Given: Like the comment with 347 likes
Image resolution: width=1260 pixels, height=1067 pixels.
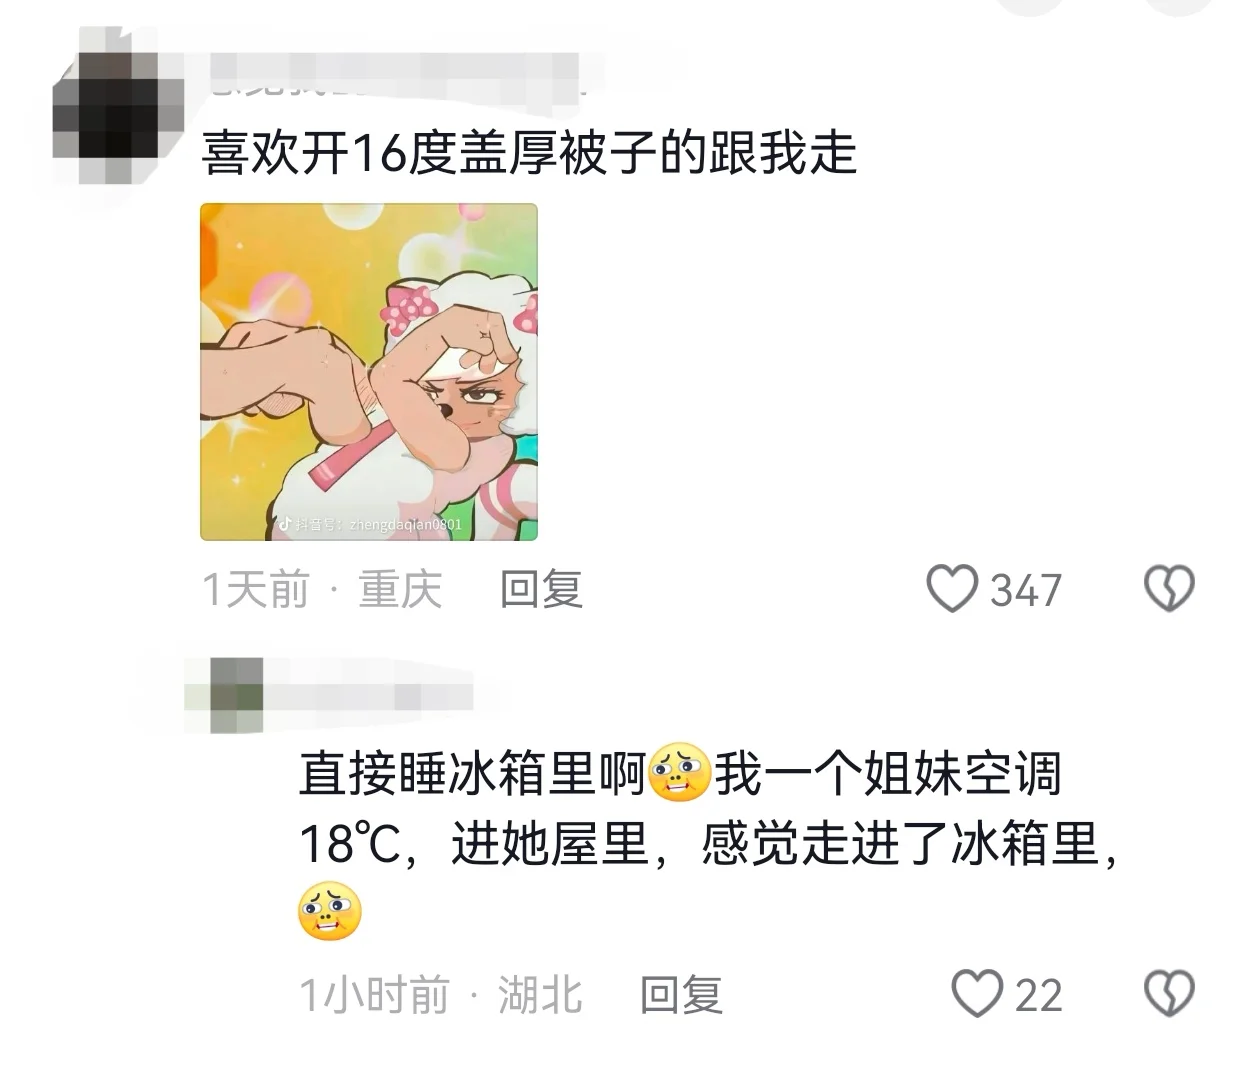Looking at the screenshot, I should 952,588.
